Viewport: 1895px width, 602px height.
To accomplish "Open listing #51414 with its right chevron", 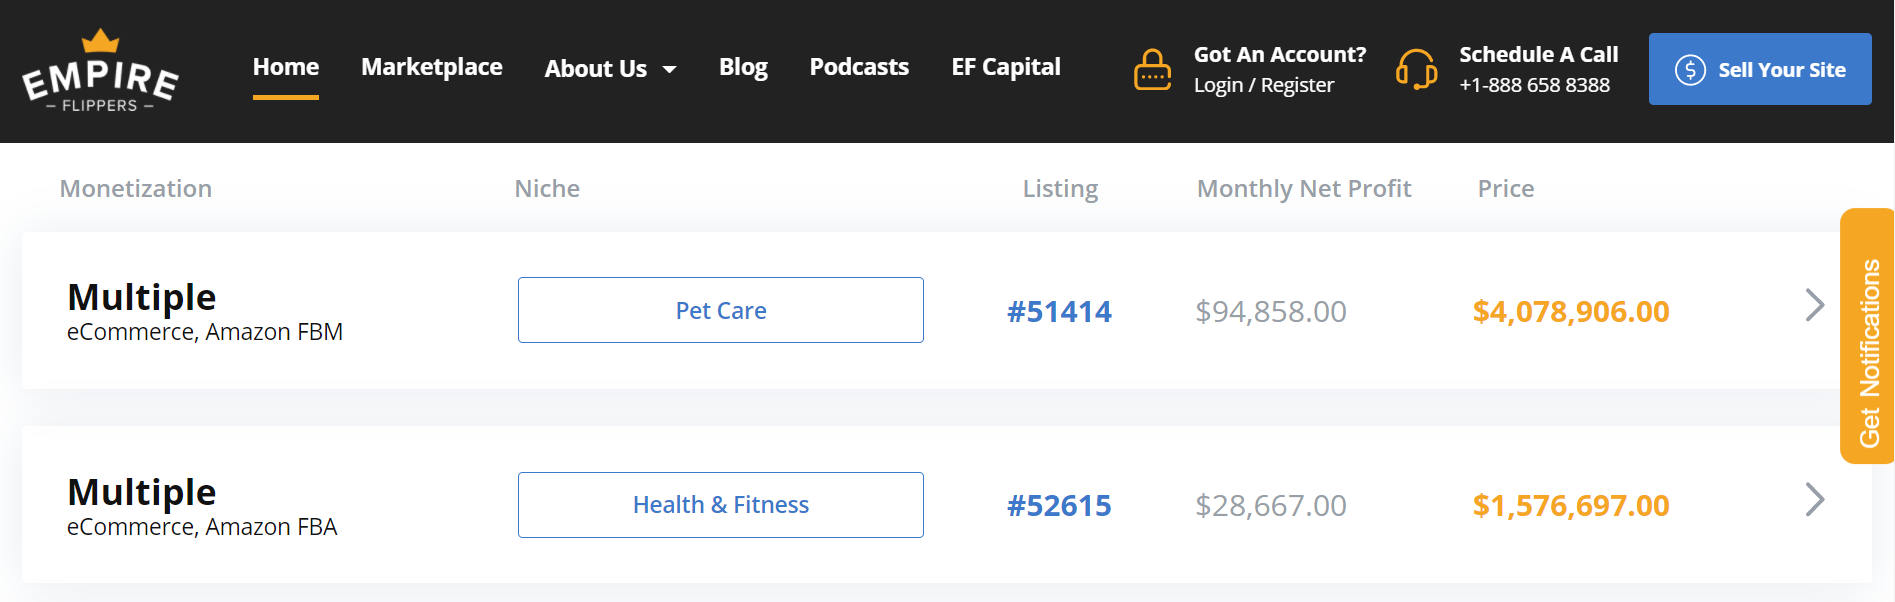I will click(x=1814, y=305).
